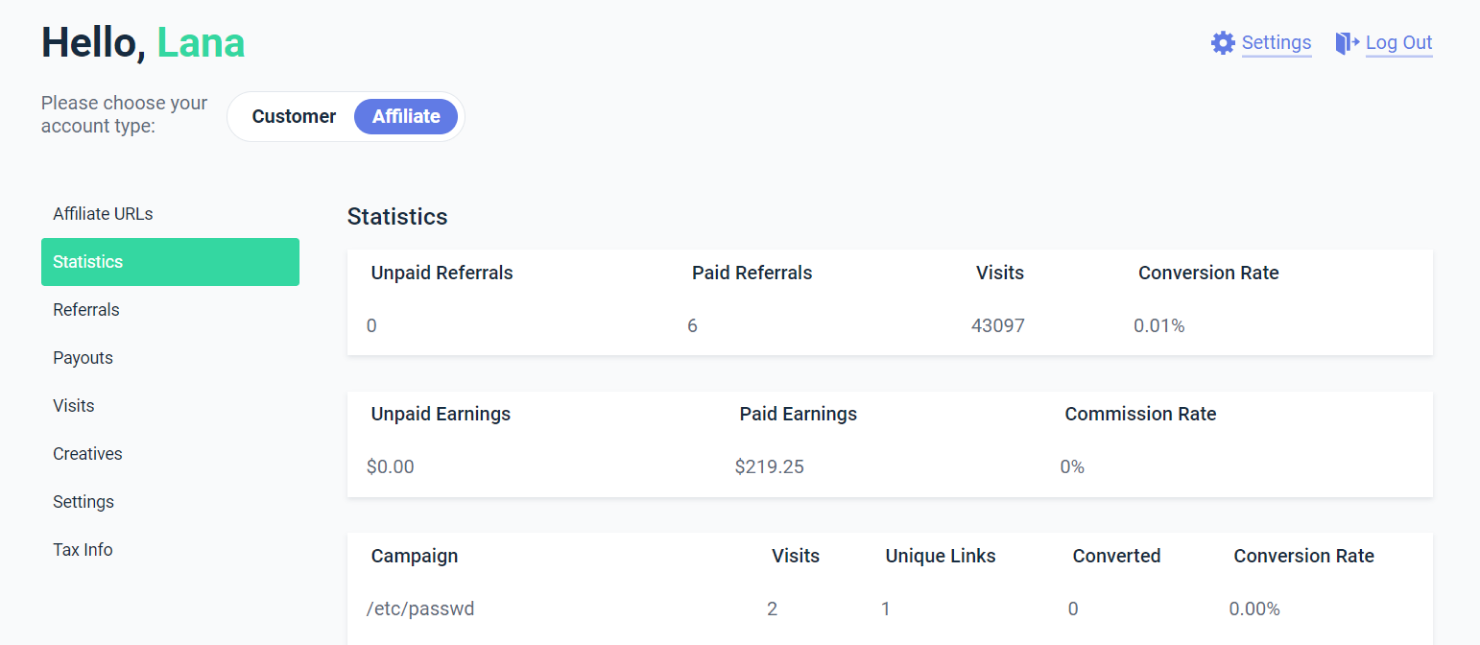Click the visits value 43097
The height and width of the screenshot is (645, 1480).
(x=998, y=326)
